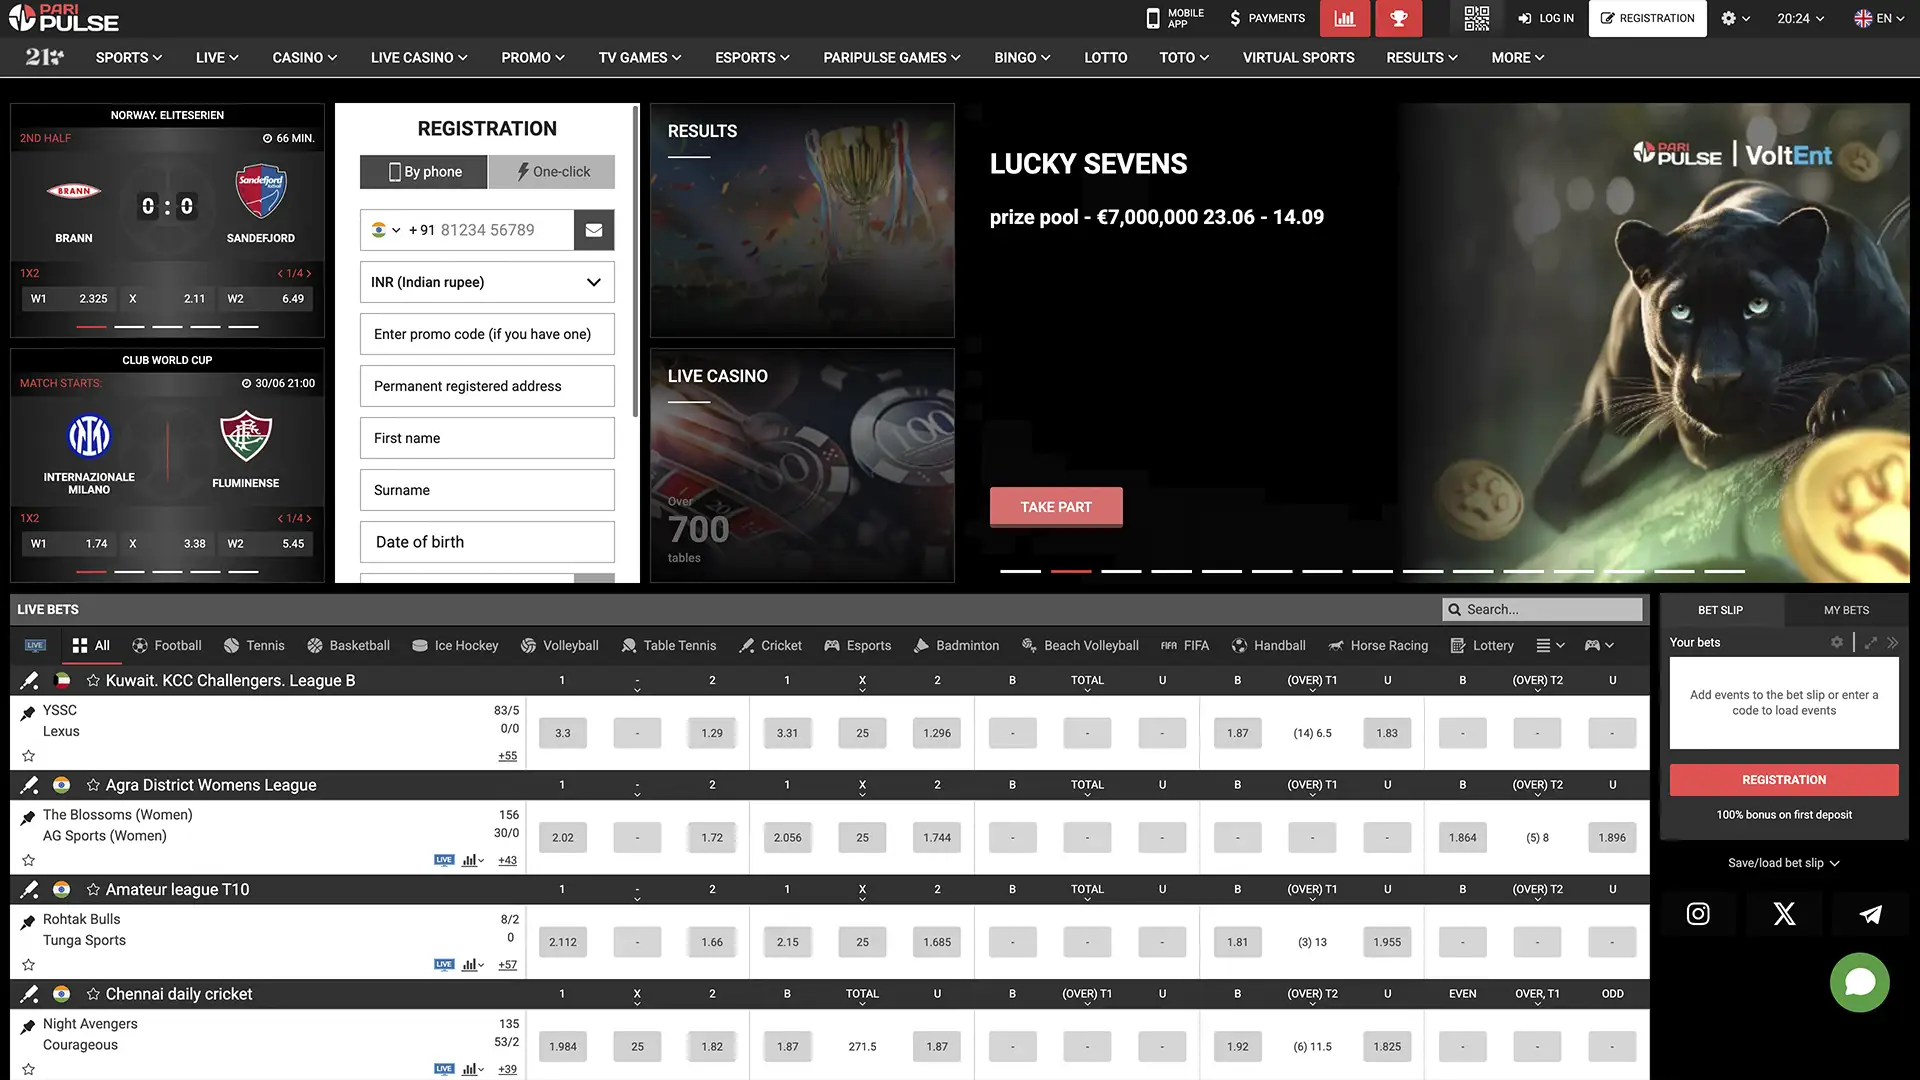This screenshot has width=1920, height=1080.
Task: Open the QR code icon
Action: pyautogui.click(x=1477, y=18)
